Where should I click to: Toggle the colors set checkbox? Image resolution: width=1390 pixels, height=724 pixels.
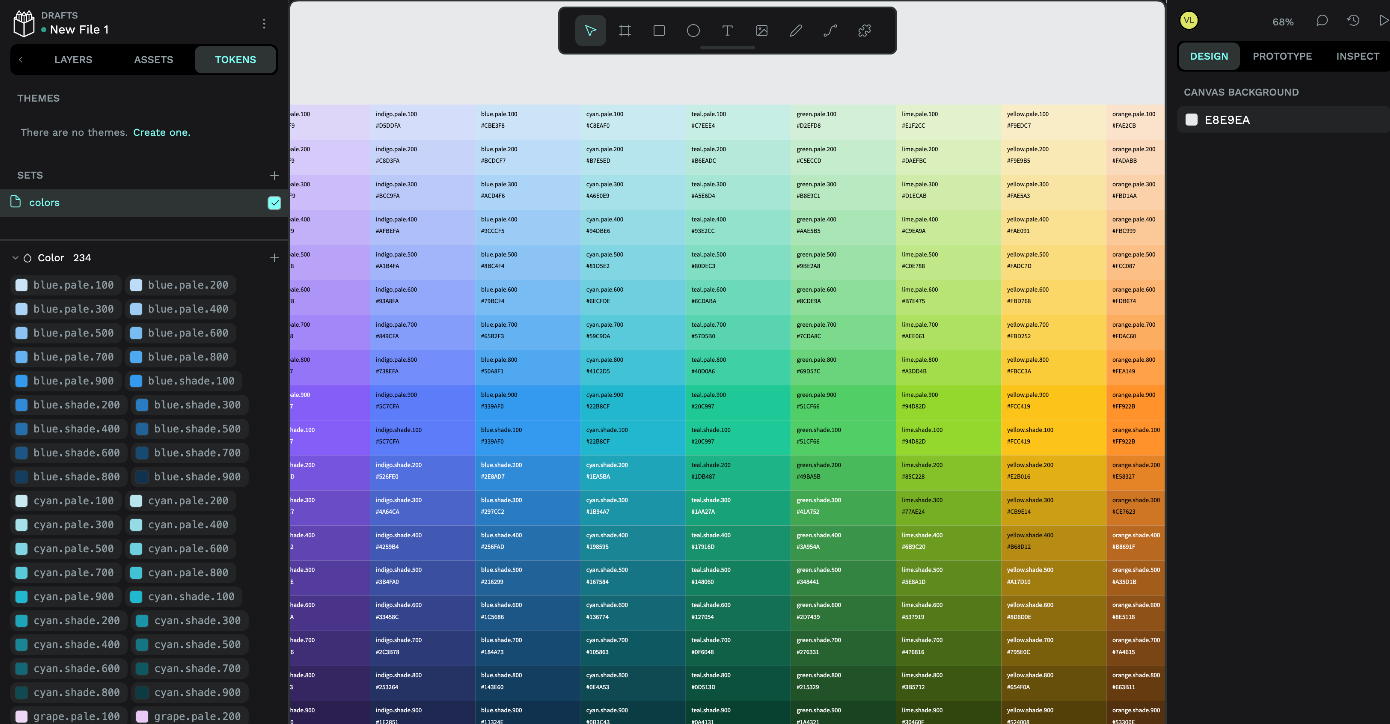point(274,203)
